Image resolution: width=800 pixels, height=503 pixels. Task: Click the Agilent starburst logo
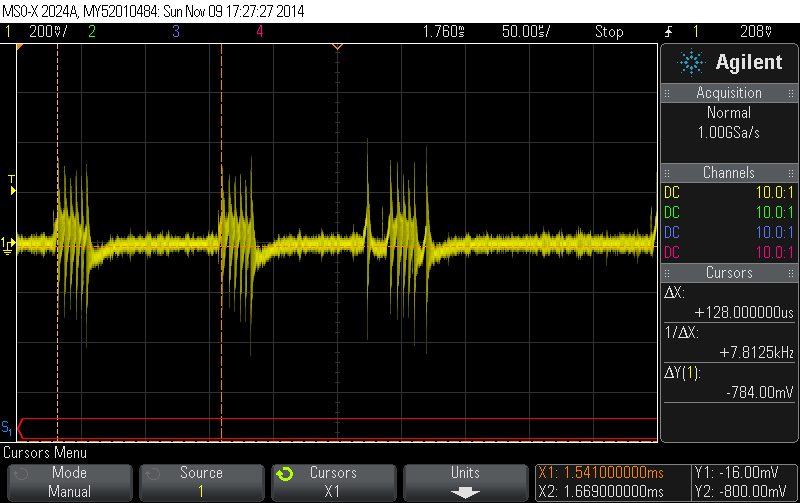pos(691,62)
